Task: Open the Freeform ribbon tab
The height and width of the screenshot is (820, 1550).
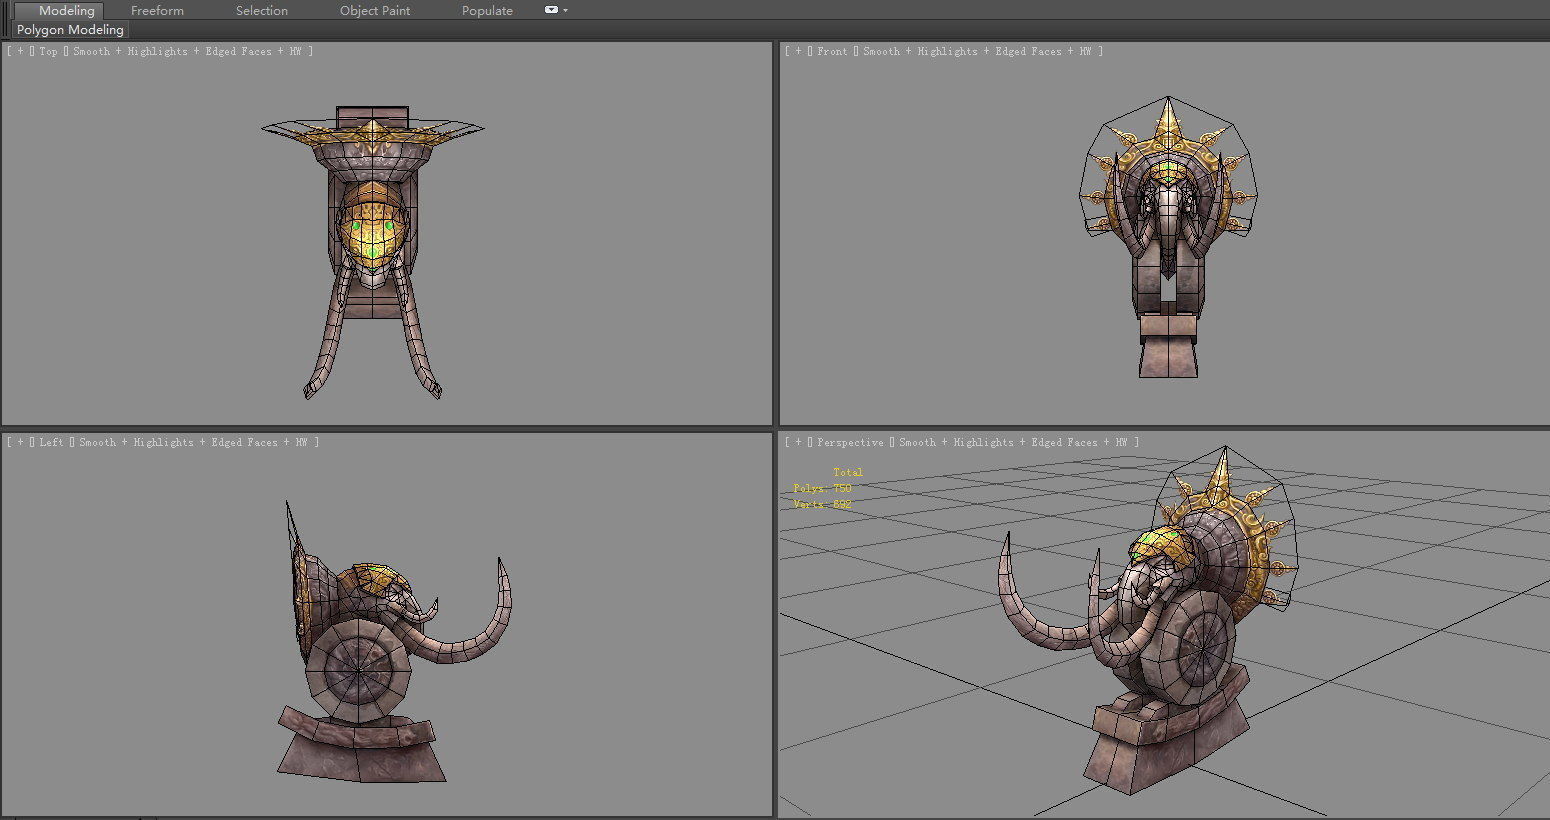Action: (157, 10)
